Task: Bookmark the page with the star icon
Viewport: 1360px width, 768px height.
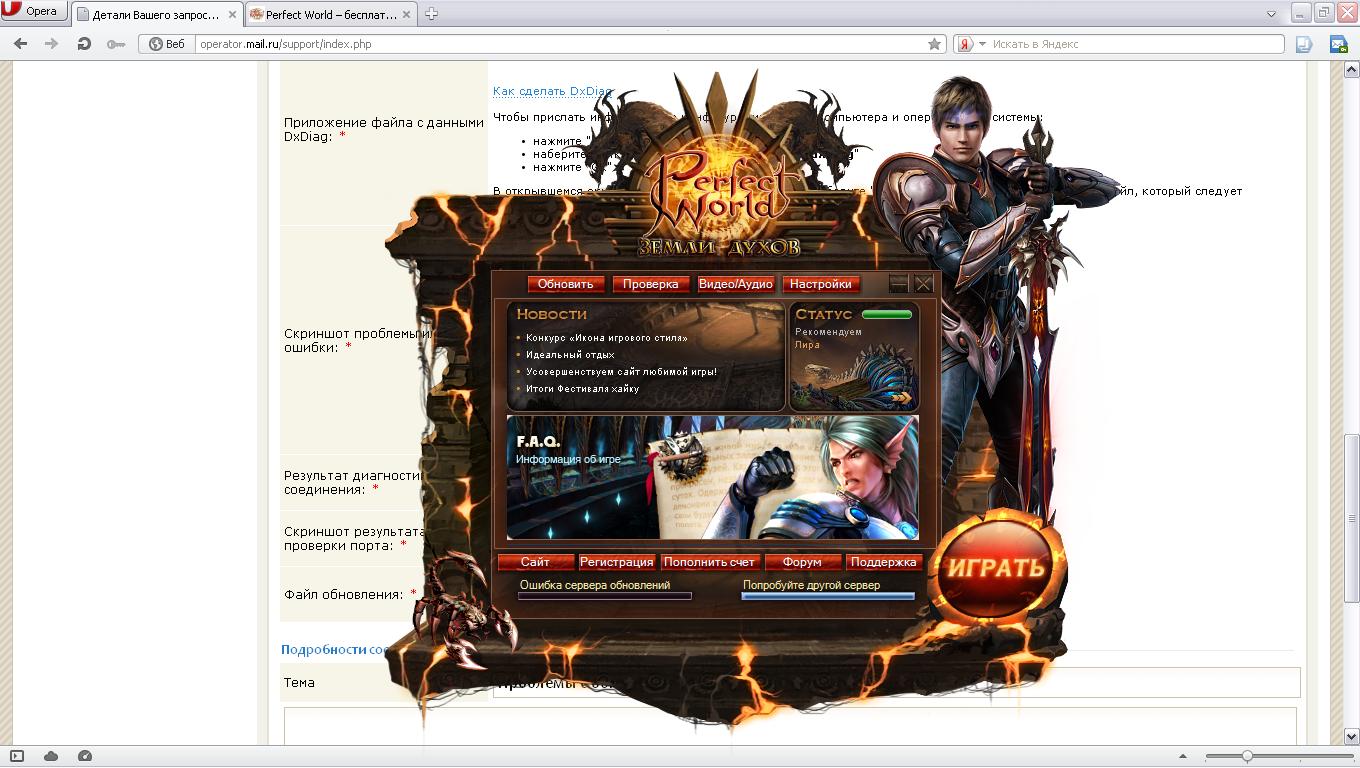Action: [x=934, y=44]
